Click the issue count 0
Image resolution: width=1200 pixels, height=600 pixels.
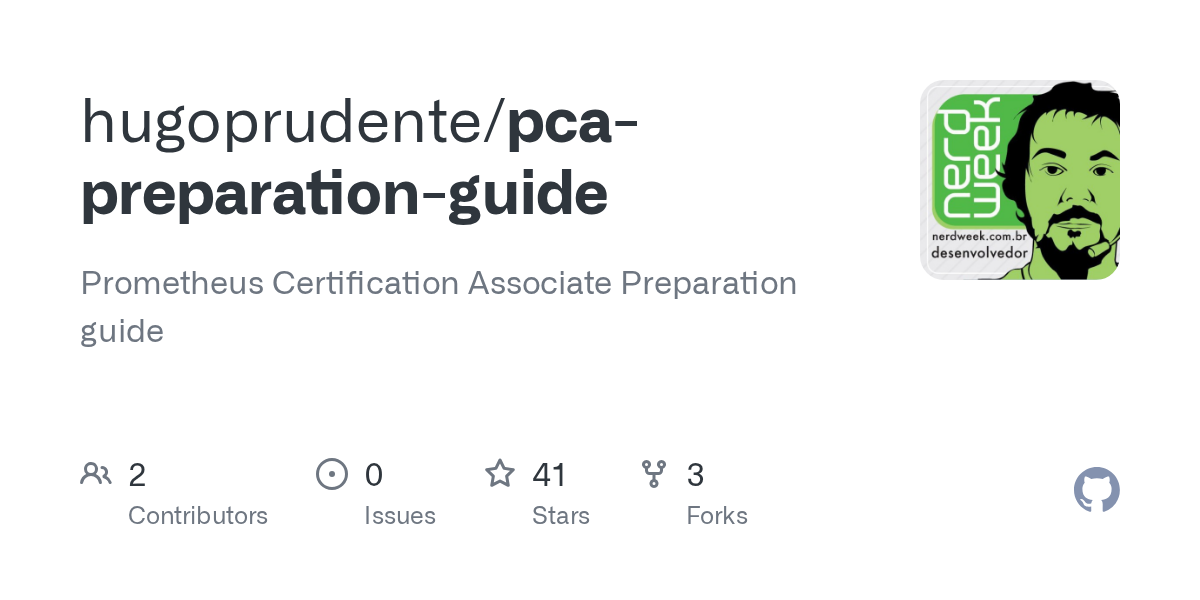373,474
